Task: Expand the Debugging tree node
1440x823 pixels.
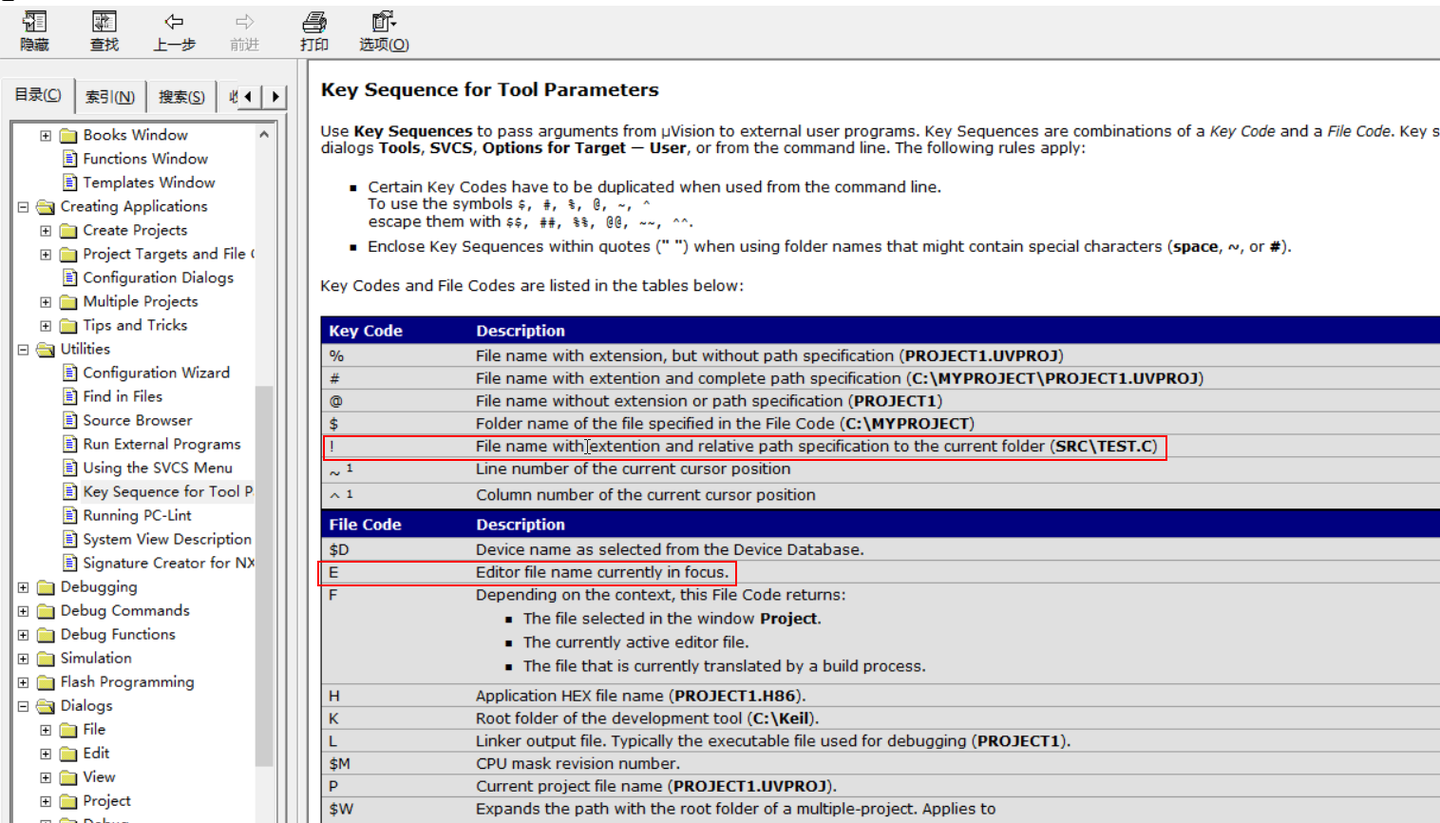Action: click(23, 587)
